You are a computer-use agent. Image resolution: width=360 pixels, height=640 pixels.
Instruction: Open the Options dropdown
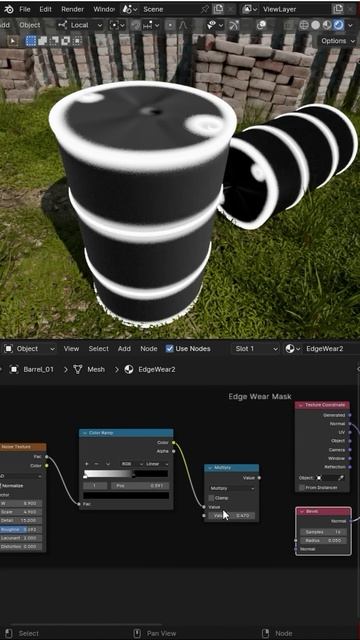(338, 41)
